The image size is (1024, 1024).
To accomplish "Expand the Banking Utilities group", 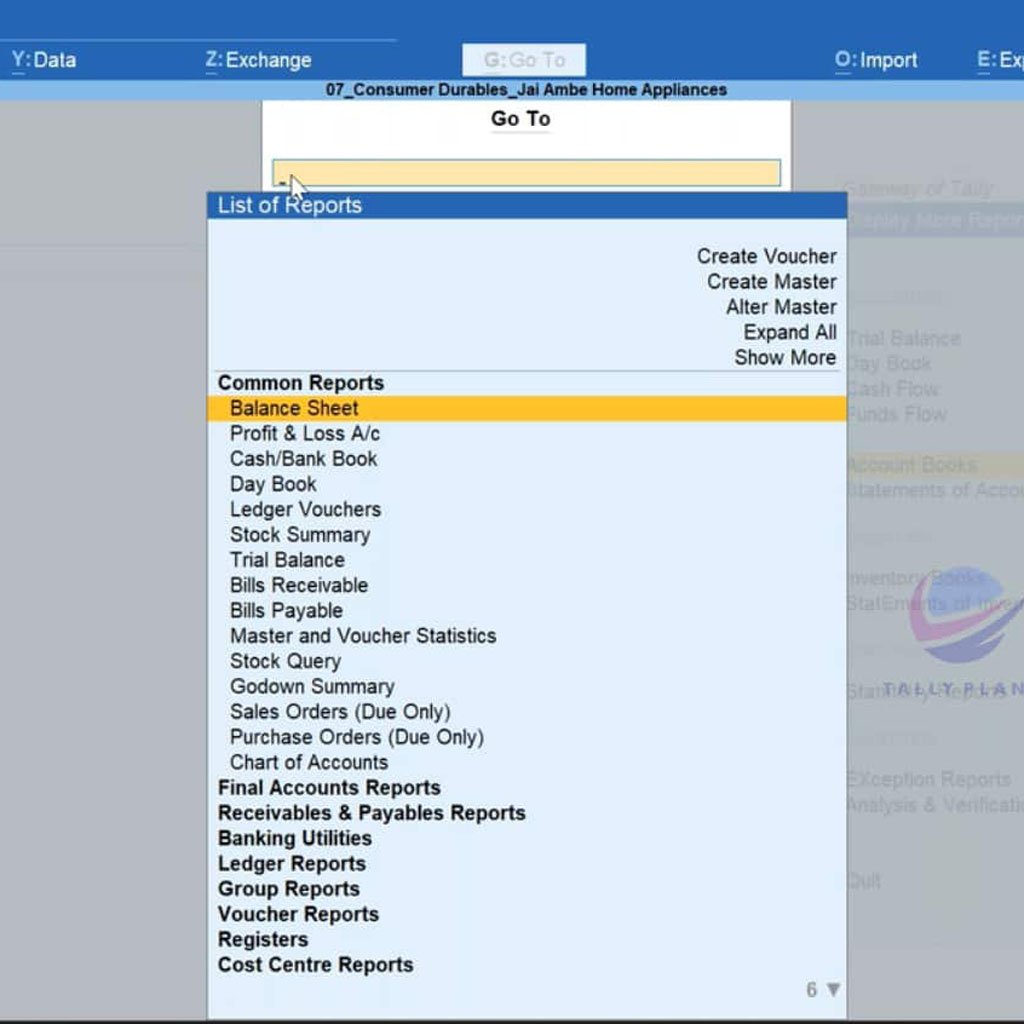I will [x=295, y=838].
